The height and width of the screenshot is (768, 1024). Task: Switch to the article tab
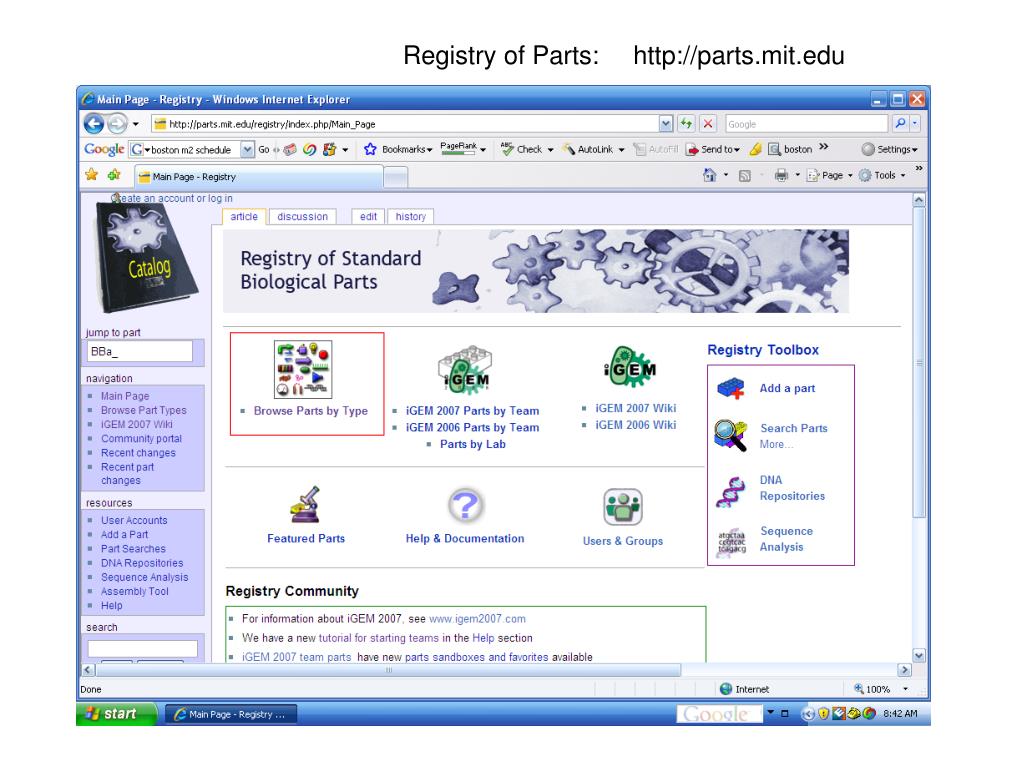click(x=244, y=217)
